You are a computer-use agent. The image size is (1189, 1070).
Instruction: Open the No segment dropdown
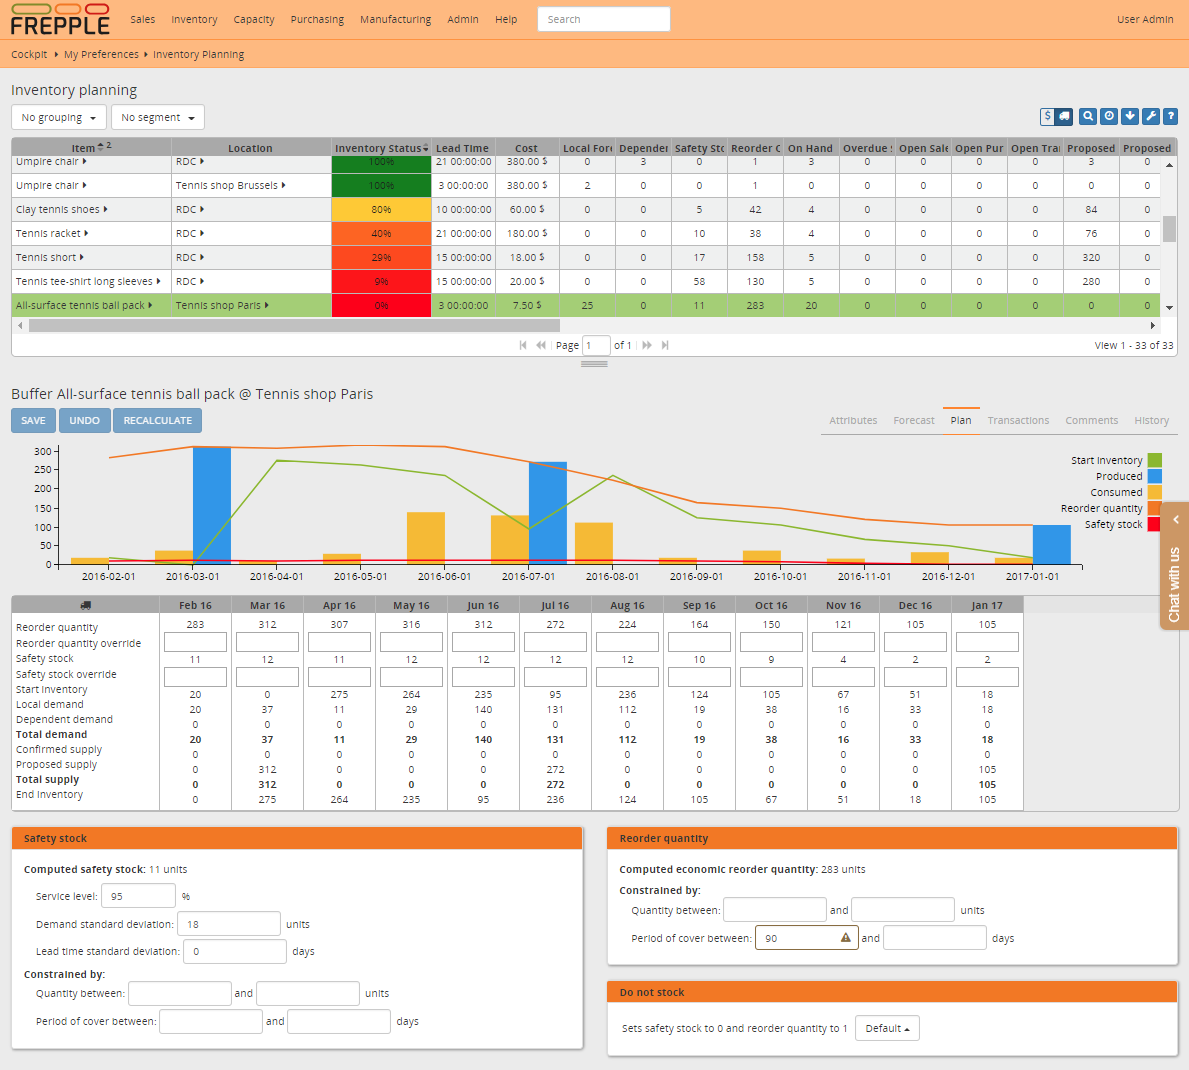click(x=157, y=118)
